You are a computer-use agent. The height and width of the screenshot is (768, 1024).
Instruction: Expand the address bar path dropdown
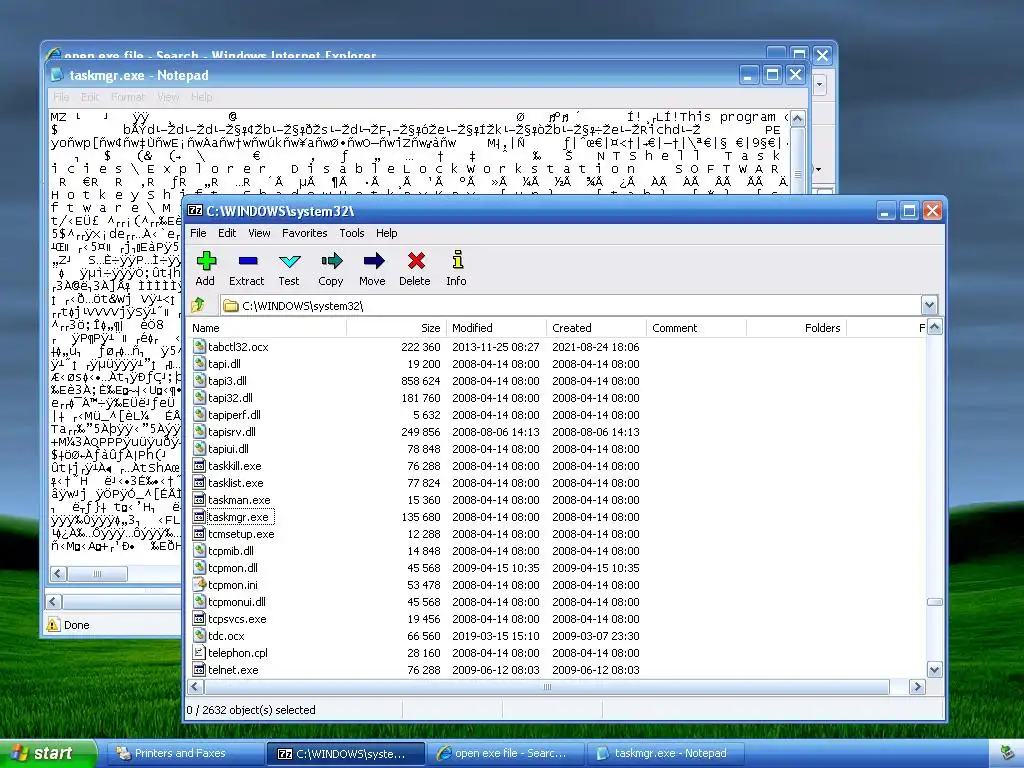pos(929,305)
